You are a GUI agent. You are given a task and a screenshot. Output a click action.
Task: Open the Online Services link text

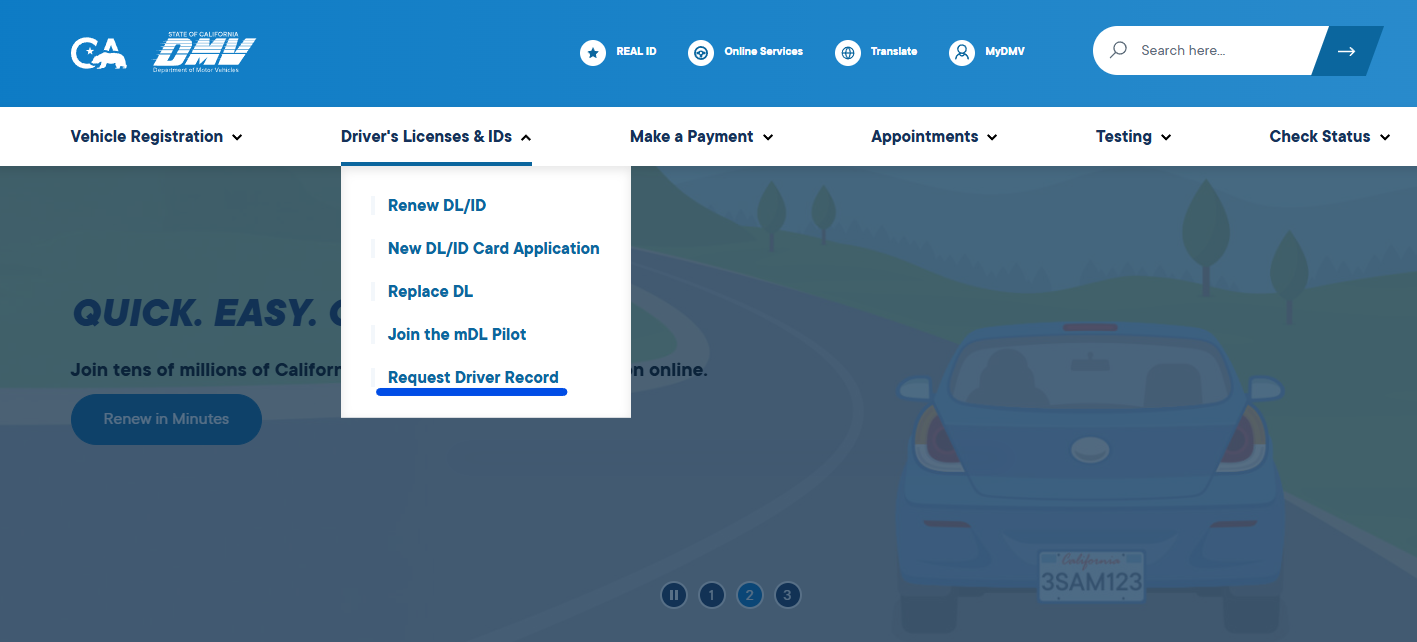click(x=763, y=51)
